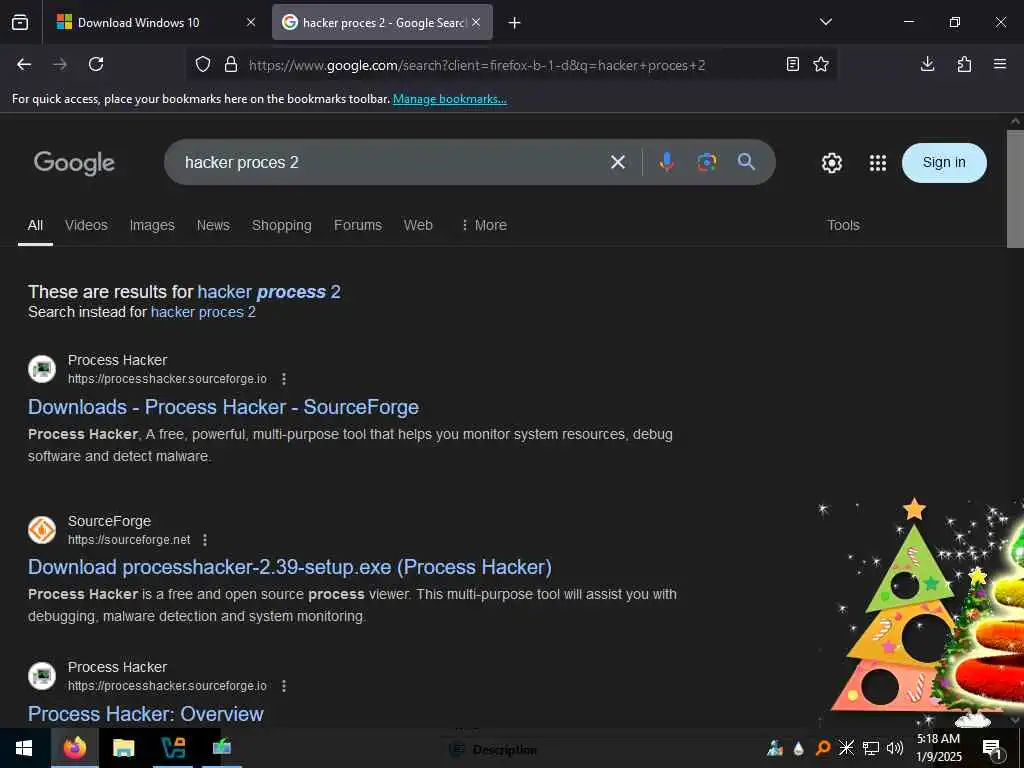
Task: Open tracking protection shield icon
Action: (203, 64)
